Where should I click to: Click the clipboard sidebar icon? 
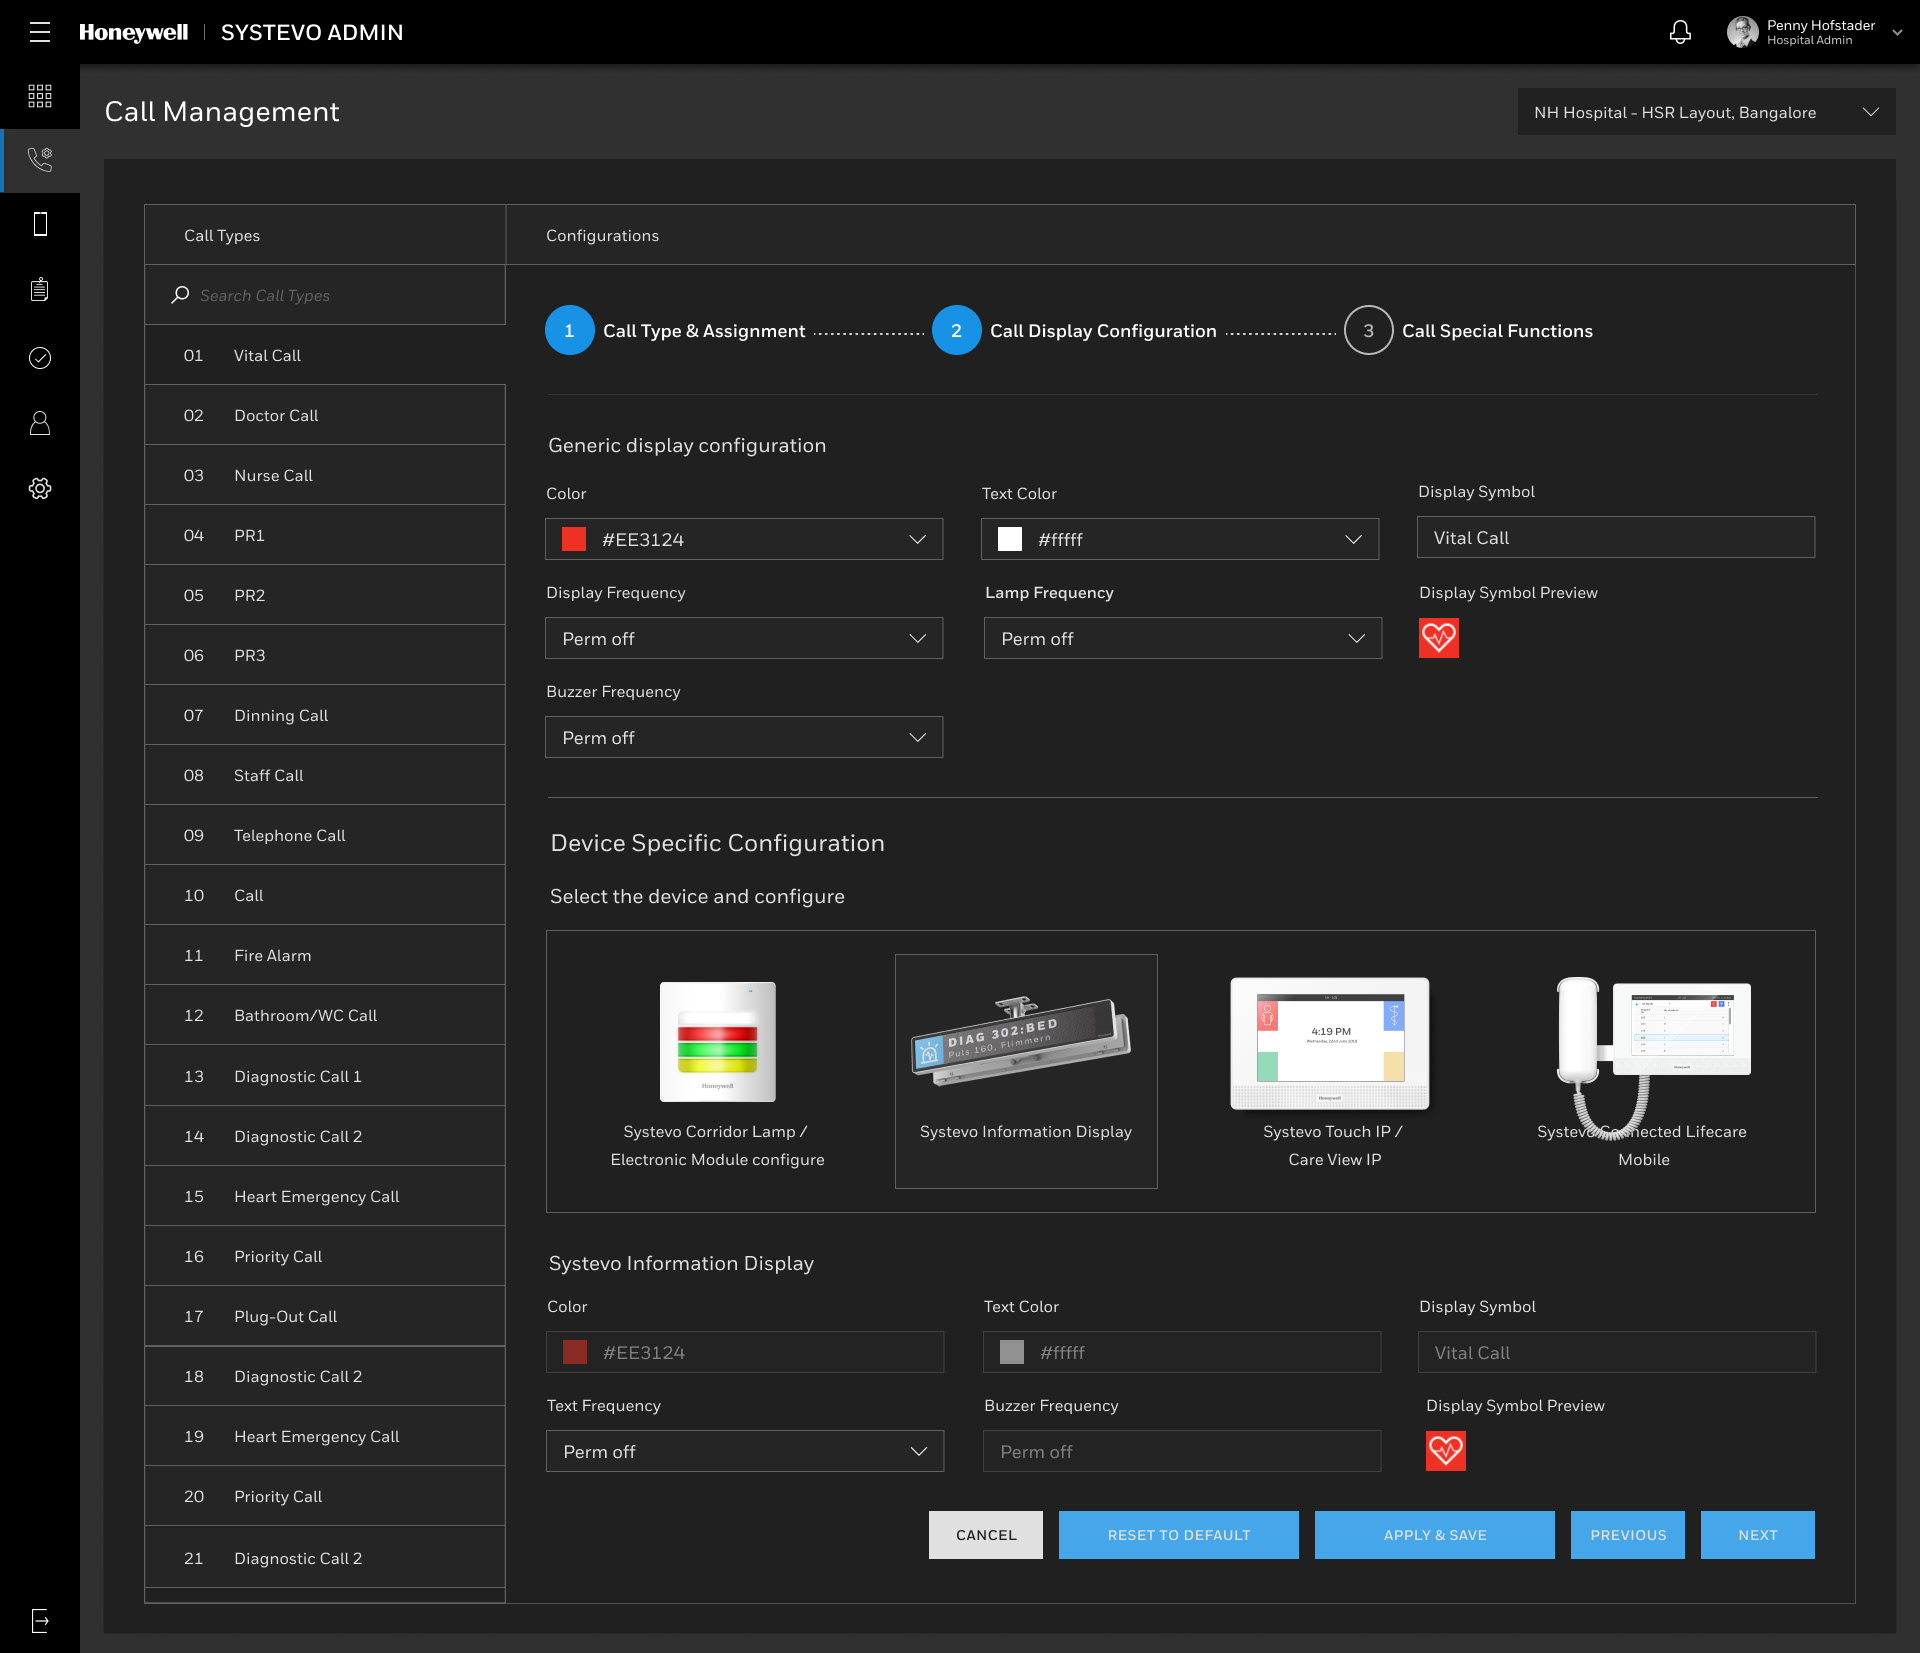[40, 290]
